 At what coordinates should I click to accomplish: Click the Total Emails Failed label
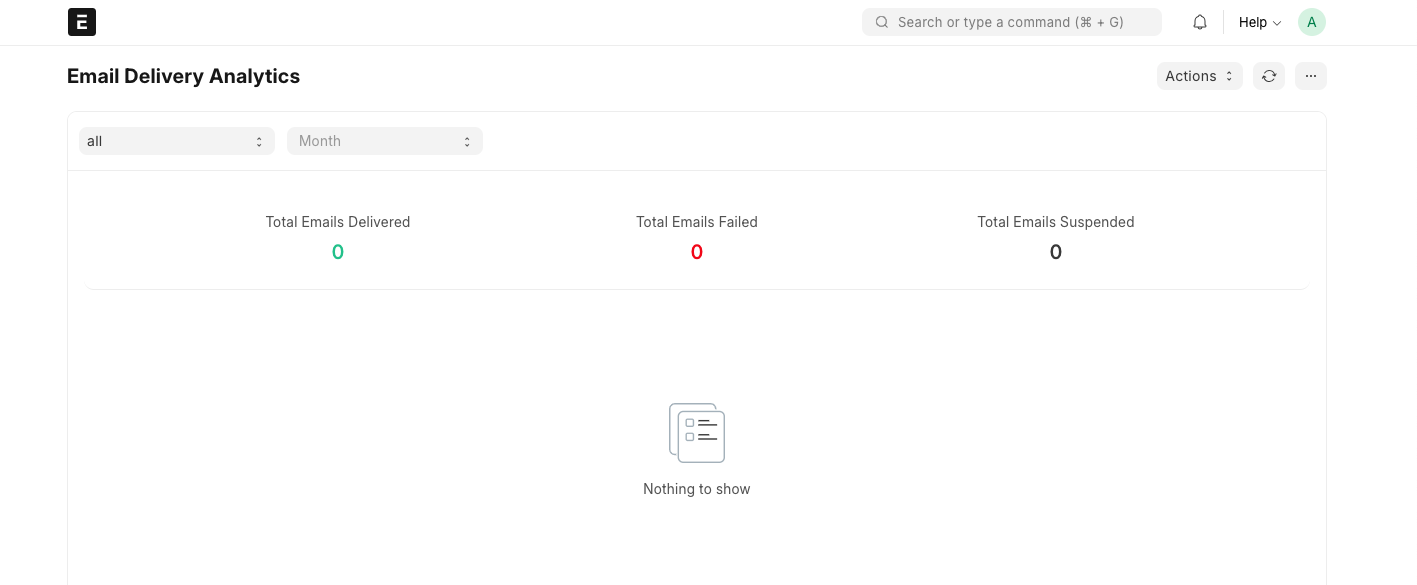(697, 222)
